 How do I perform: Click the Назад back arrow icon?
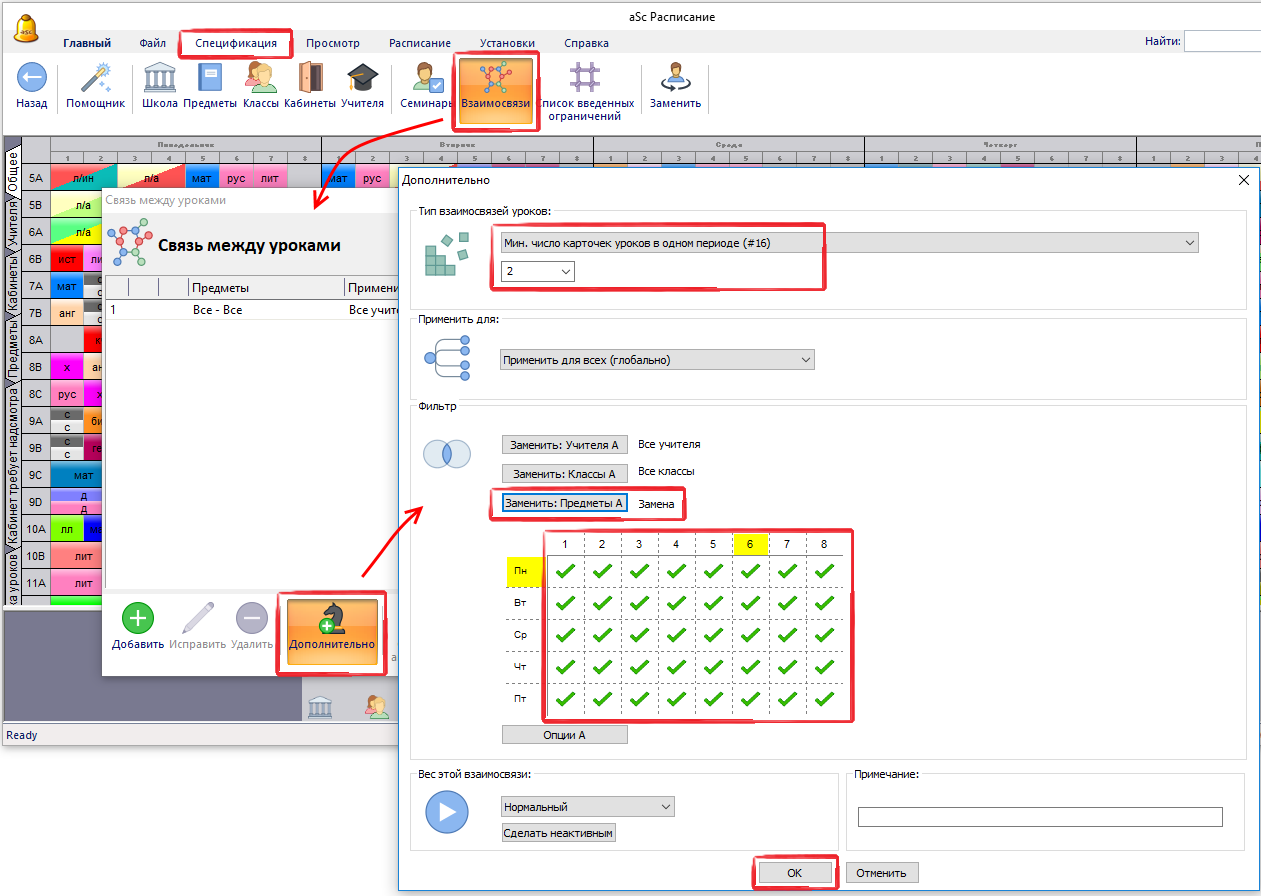tap(31, 78)
